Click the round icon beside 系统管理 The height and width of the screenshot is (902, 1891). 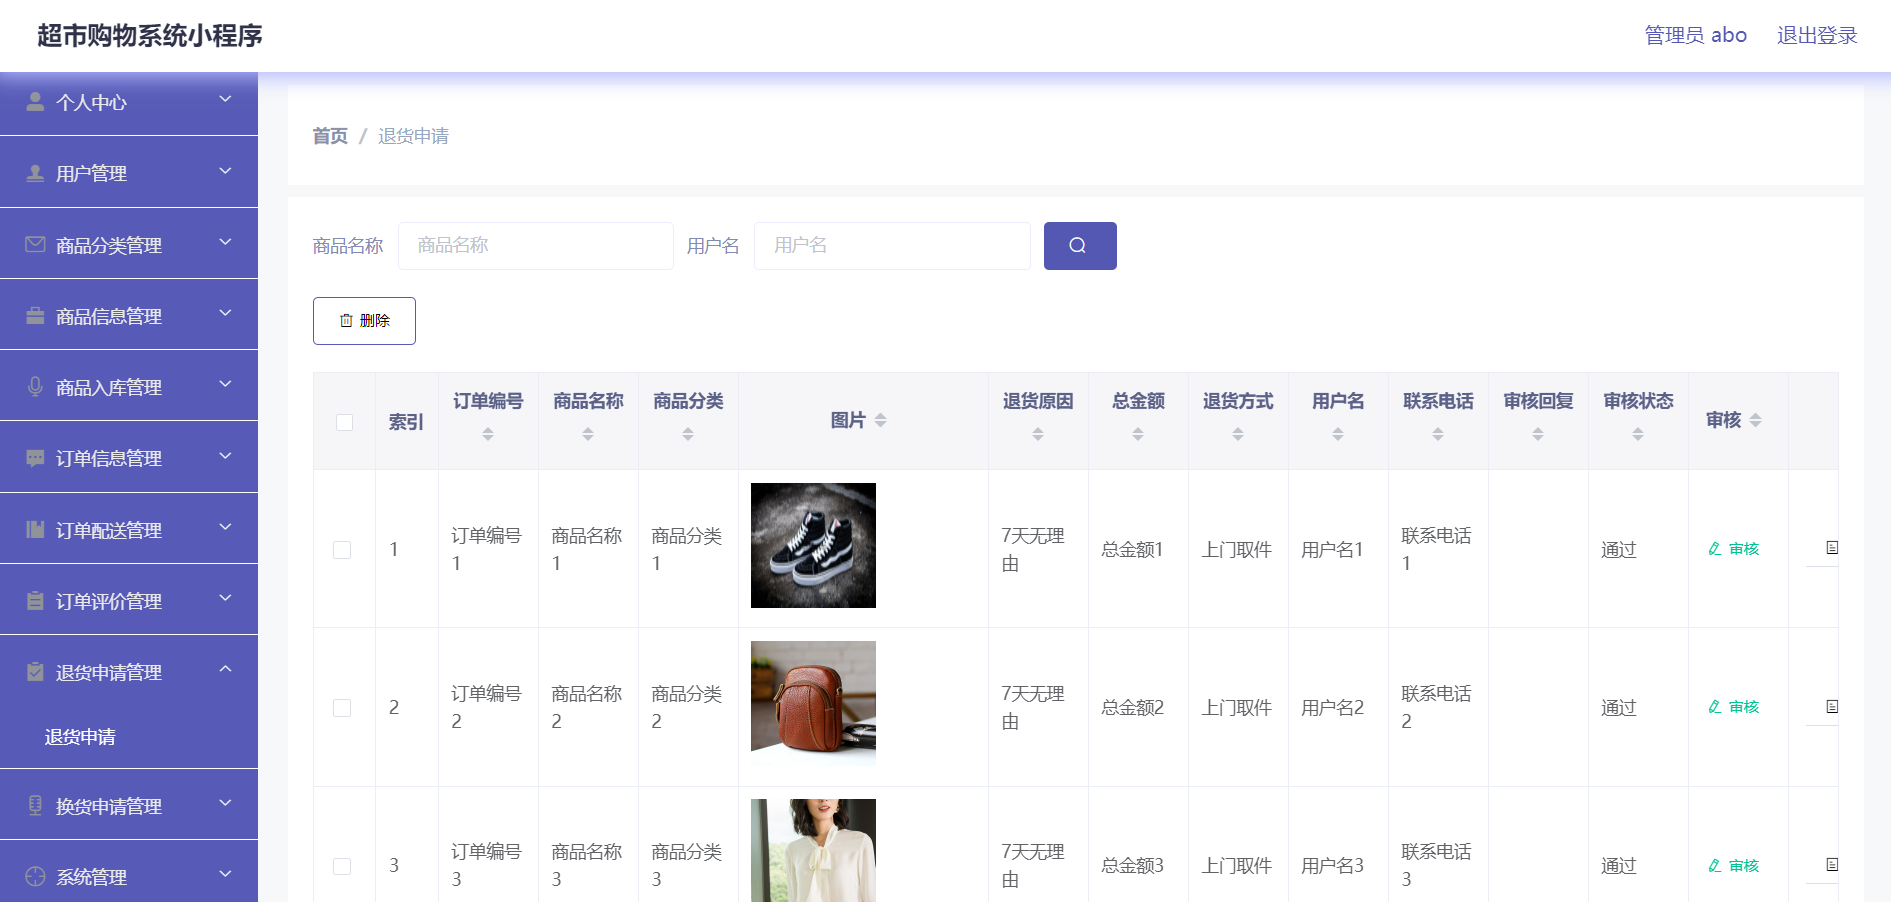35,877
